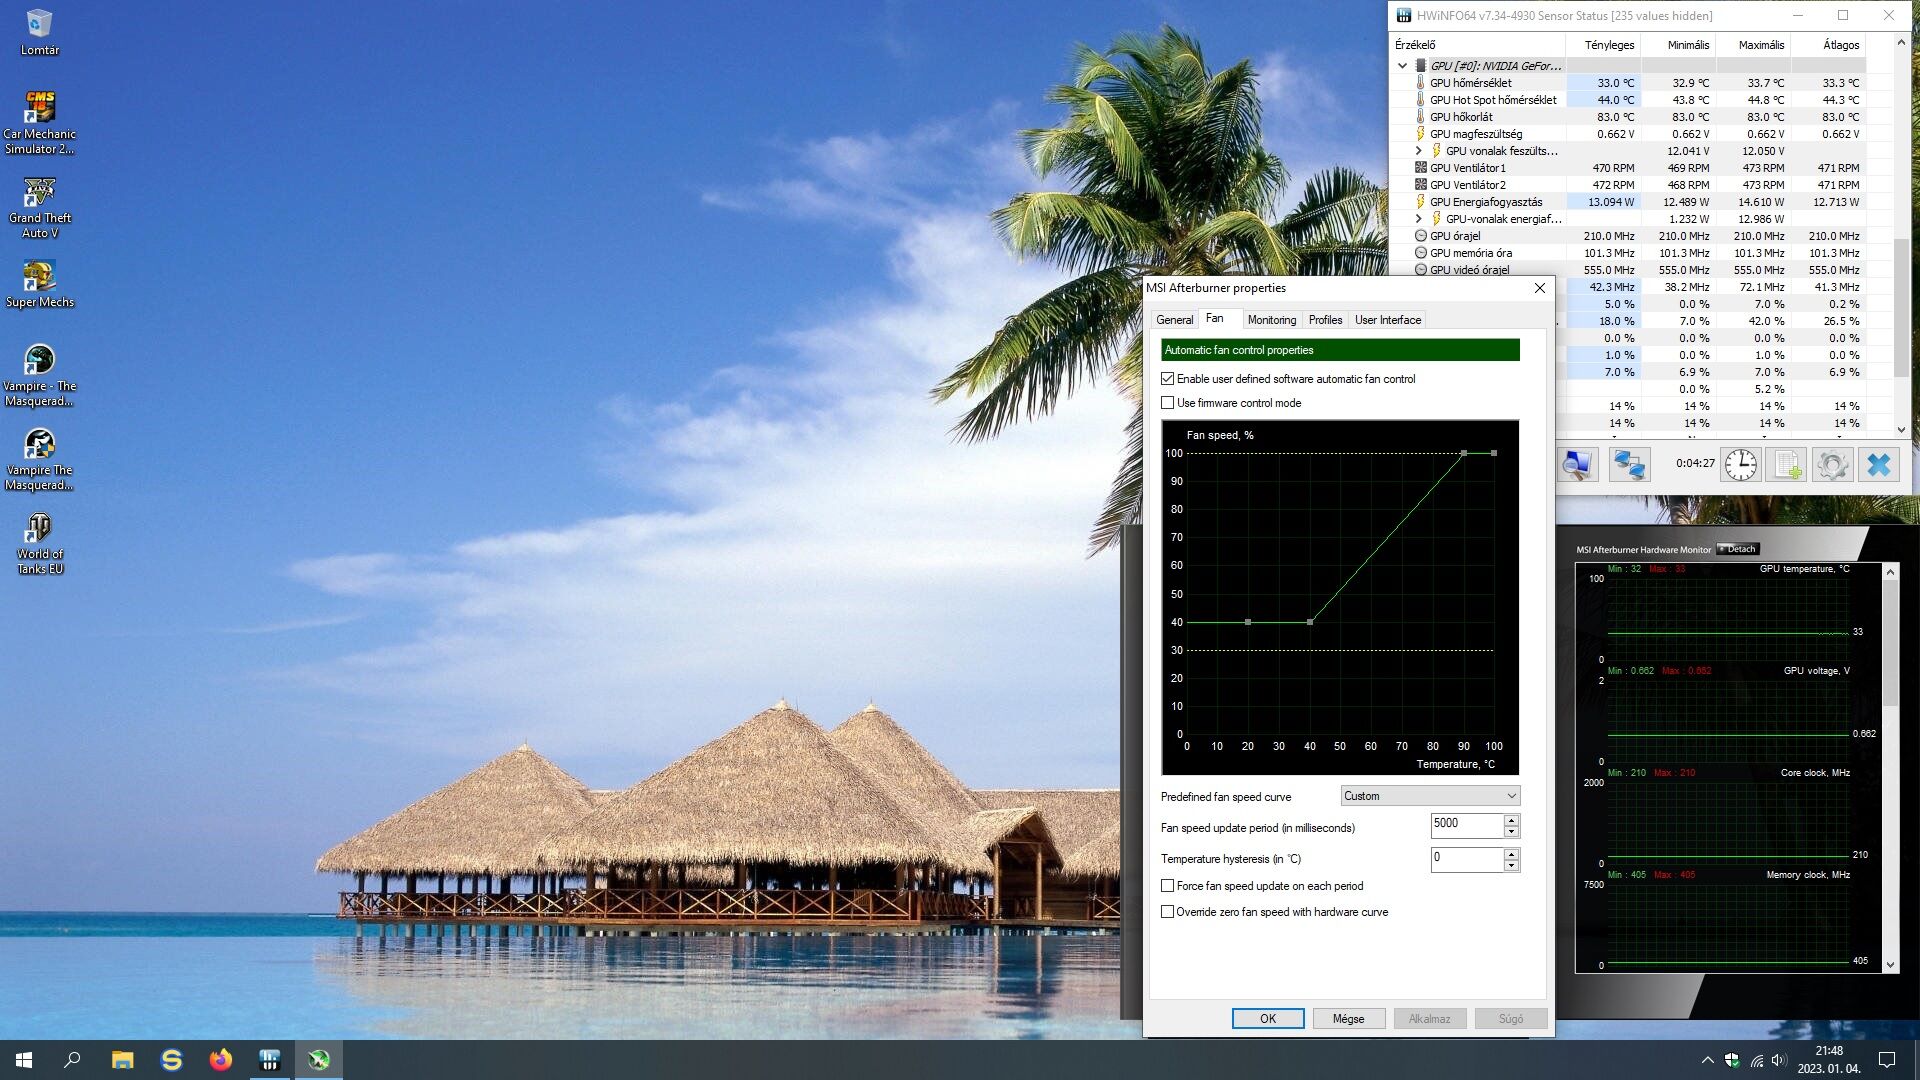Open File Explorer from the taskbar
This screenshot has height=1080, width=1920.
[x=122, y=1060]
